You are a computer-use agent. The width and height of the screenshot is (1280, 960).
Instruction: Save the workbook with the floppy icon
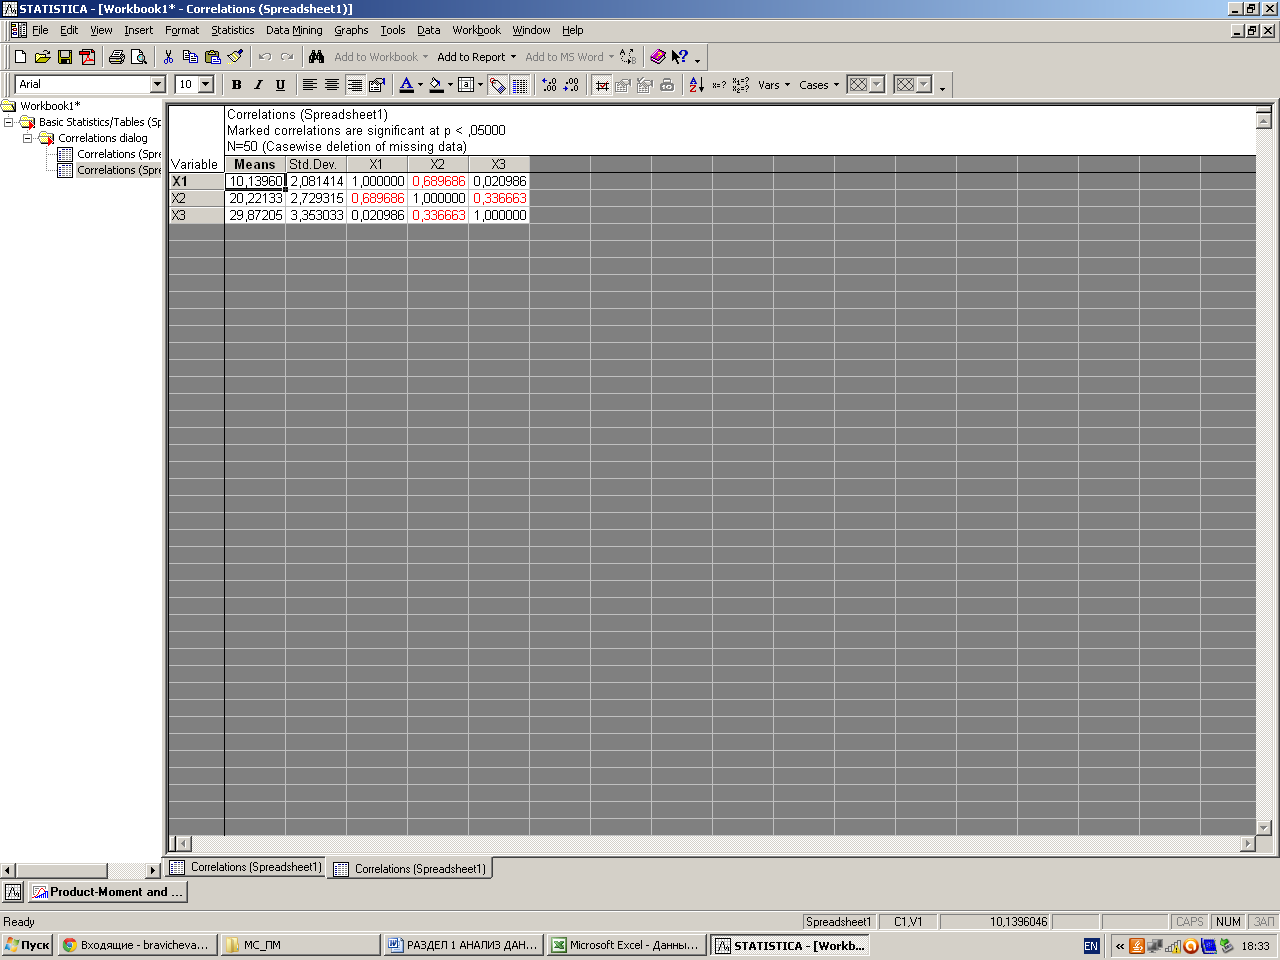click(65, 57)
